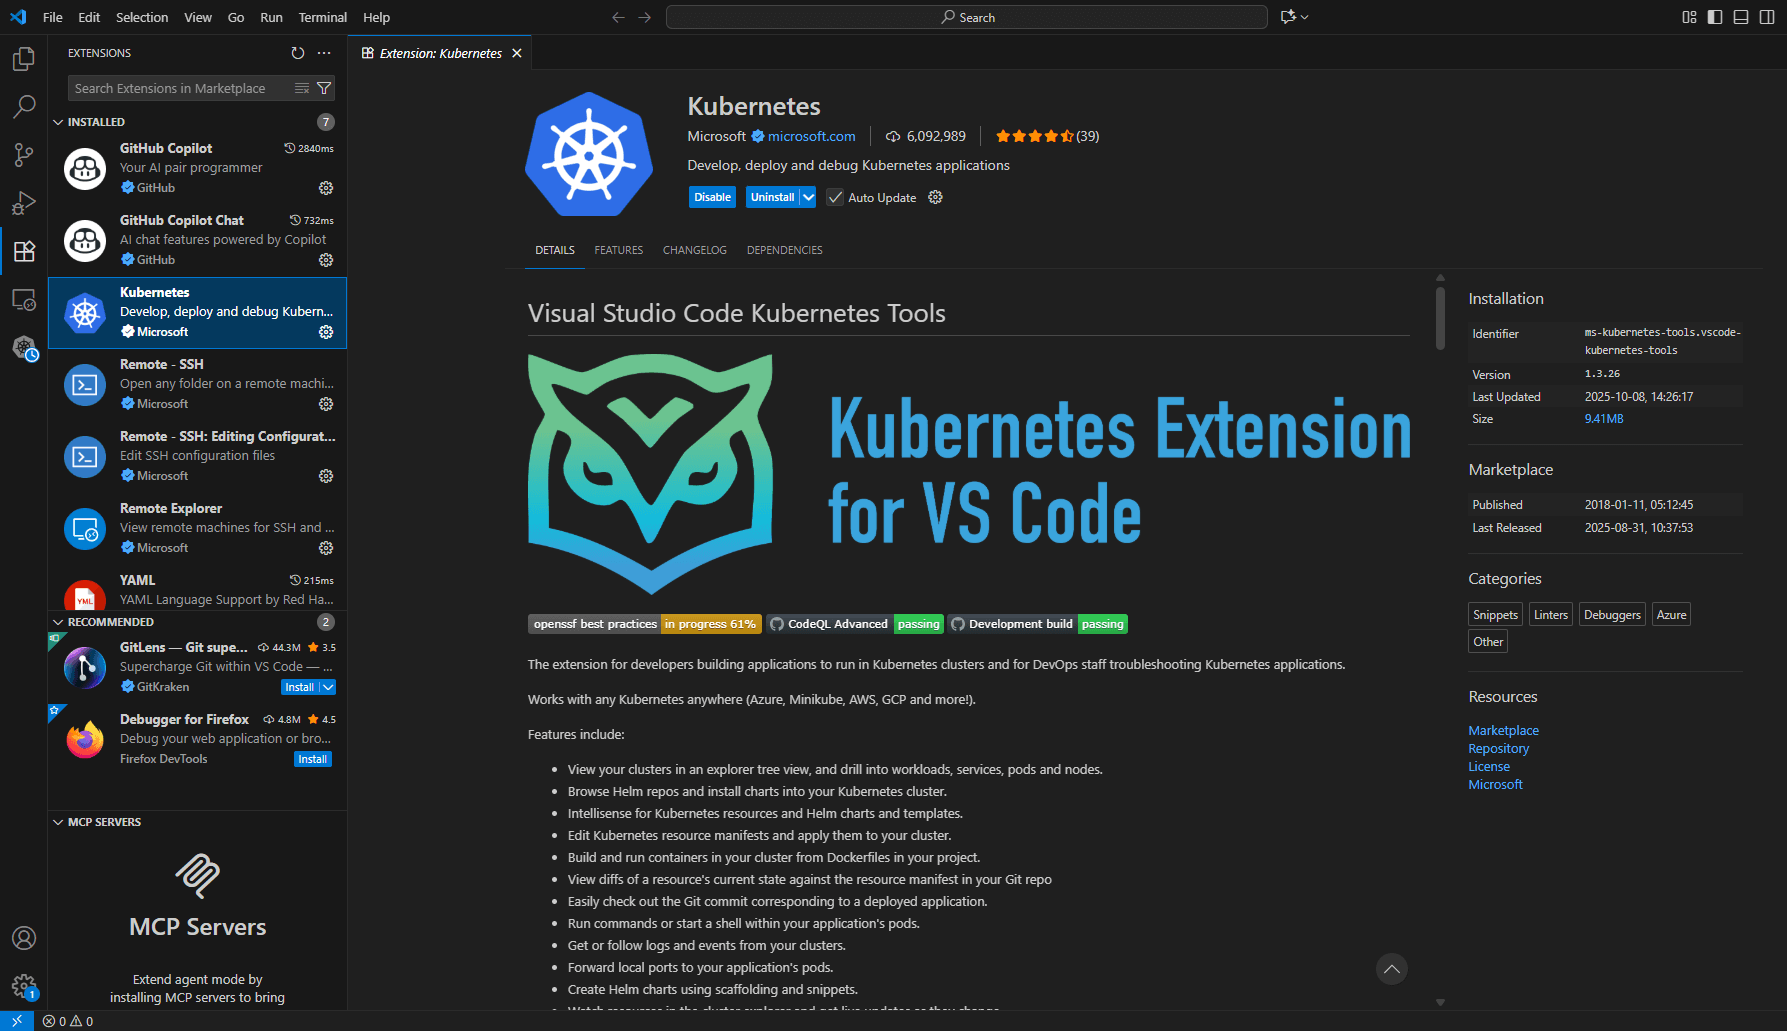Open the Terminal menu

tap(322, 17)
